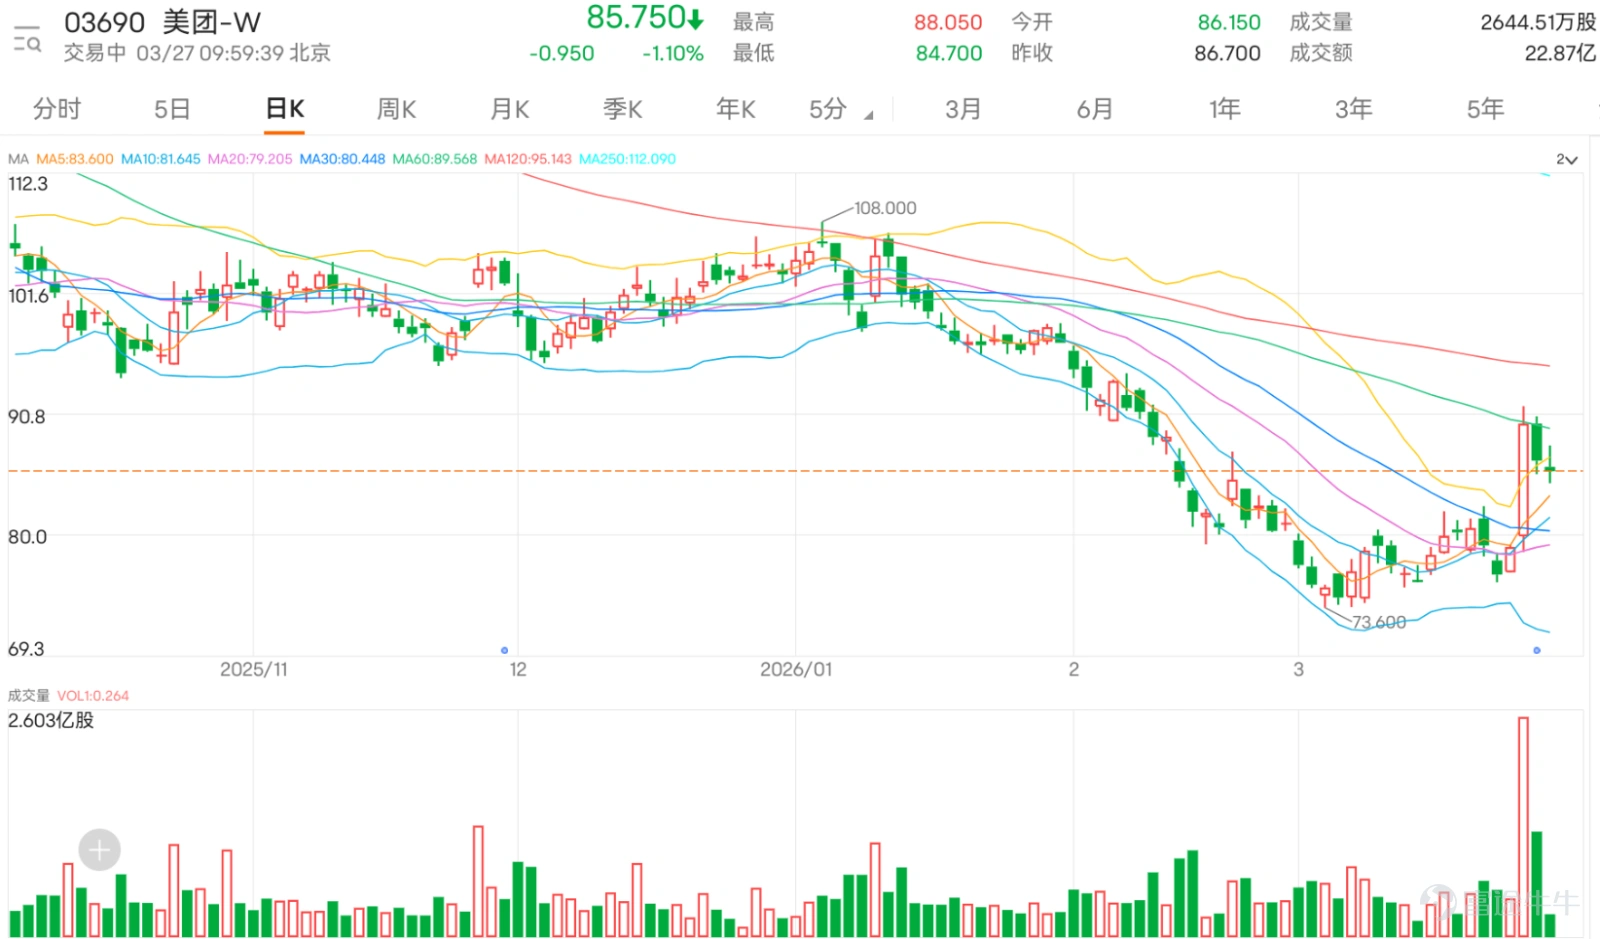1600x939 pixels.
Task: Click the MA indicator name label
Action: click(18, 159)
